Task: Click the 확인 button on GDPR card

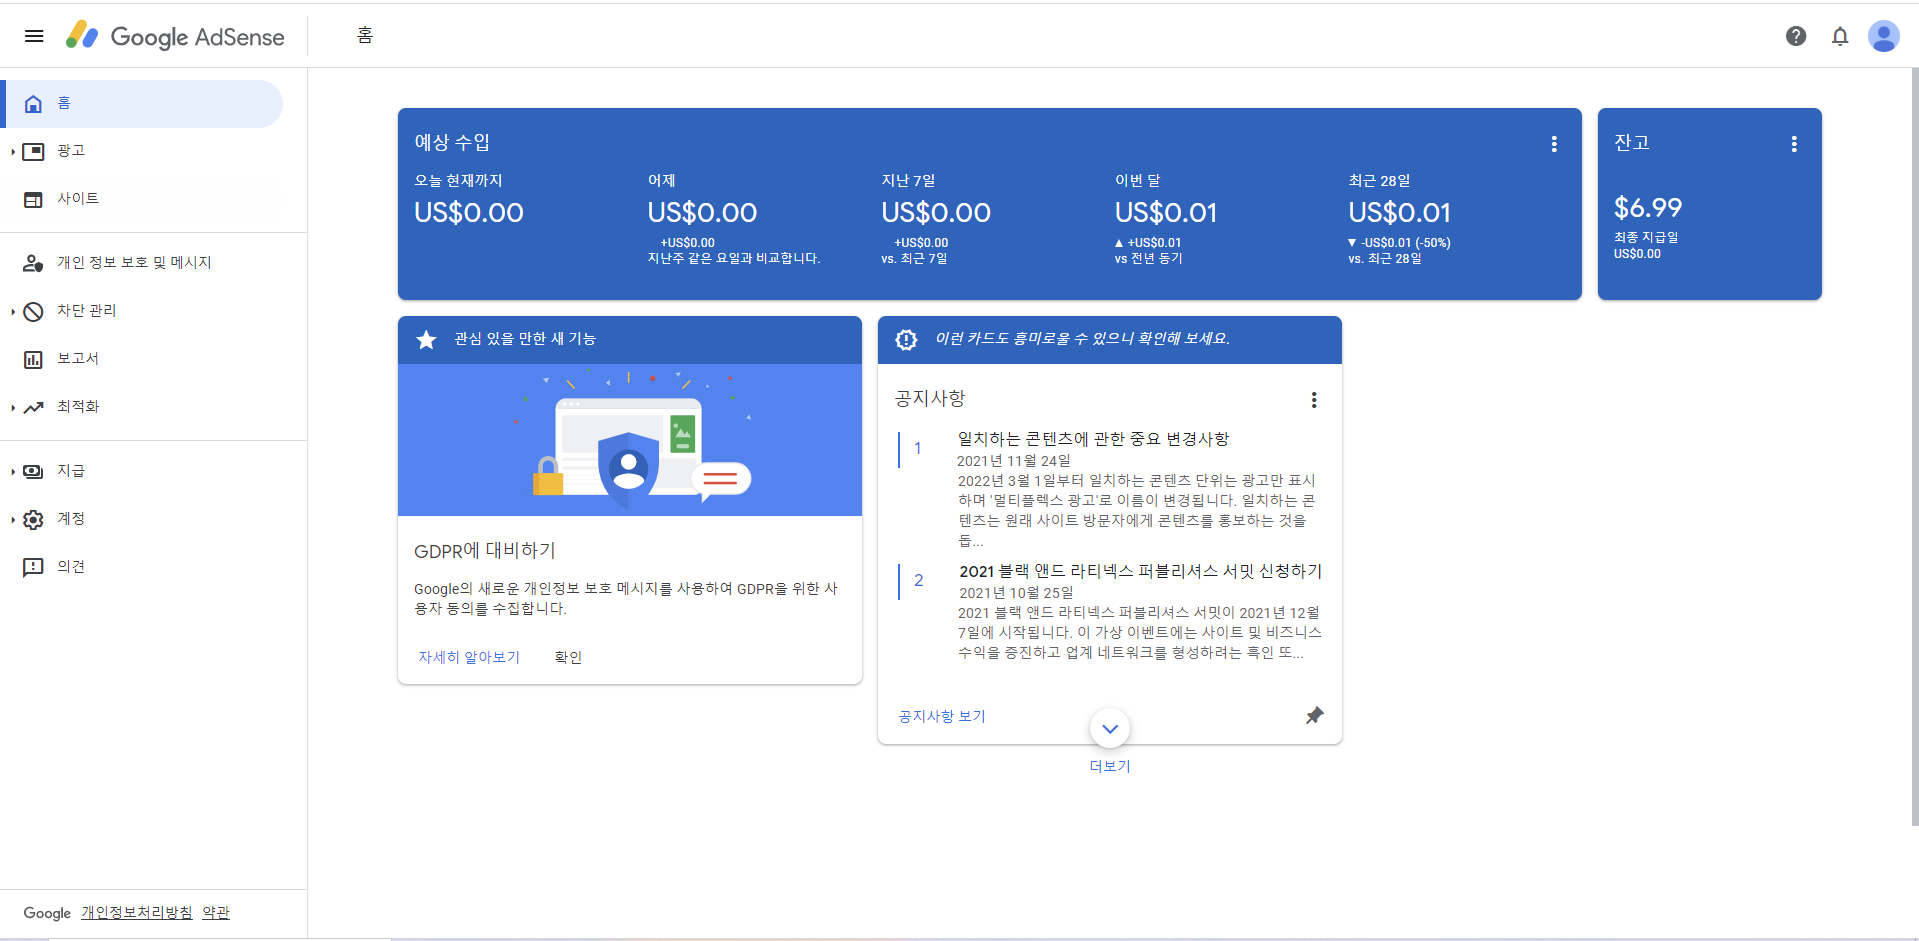Action: click(568, 657)
